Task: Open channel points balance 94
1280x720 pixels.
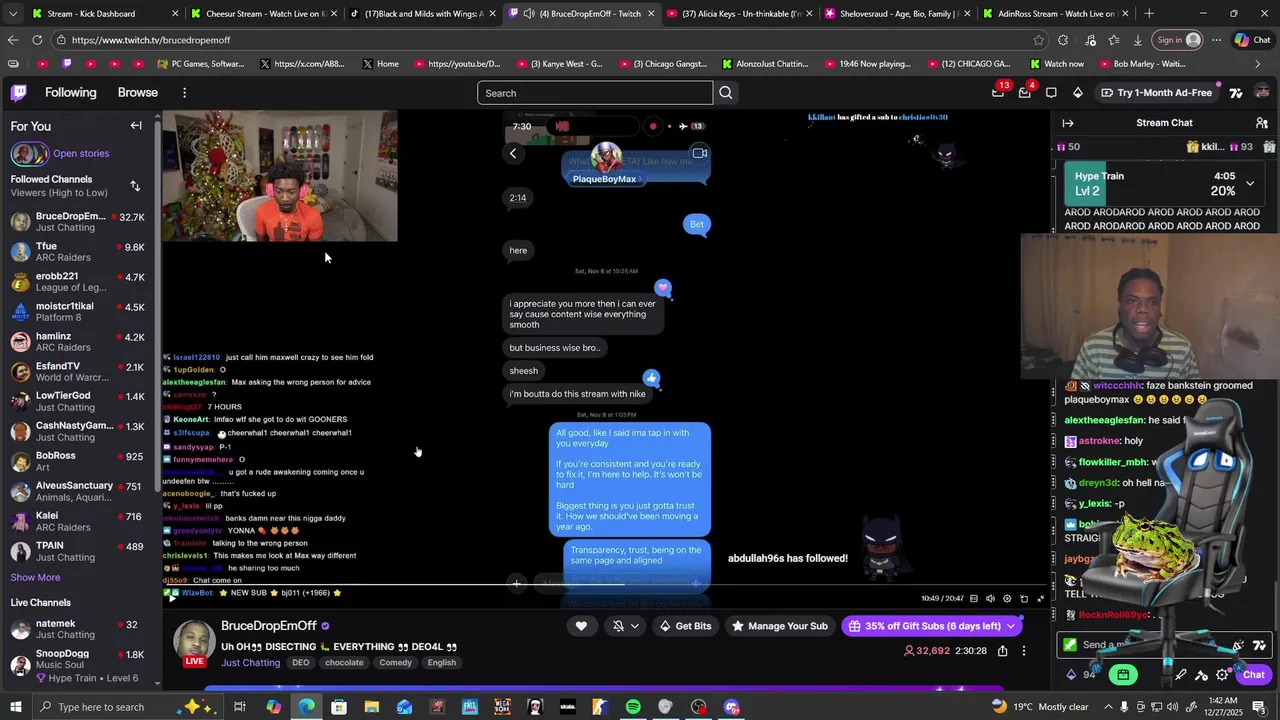Action: pos(1081,675)
